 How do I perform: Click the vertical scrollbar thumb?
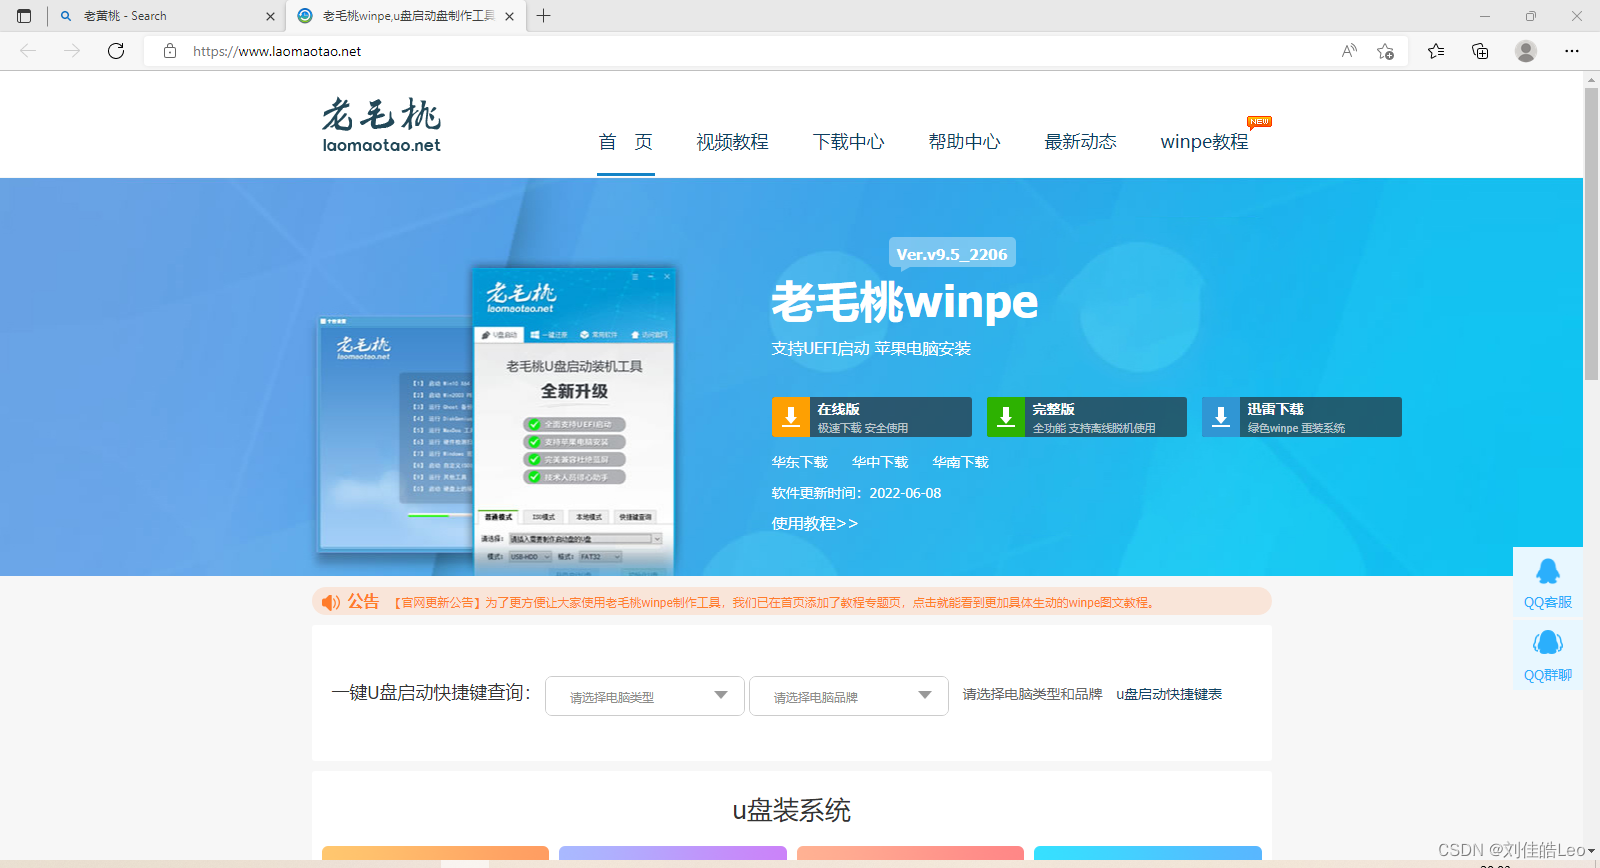coord(1591,234)
